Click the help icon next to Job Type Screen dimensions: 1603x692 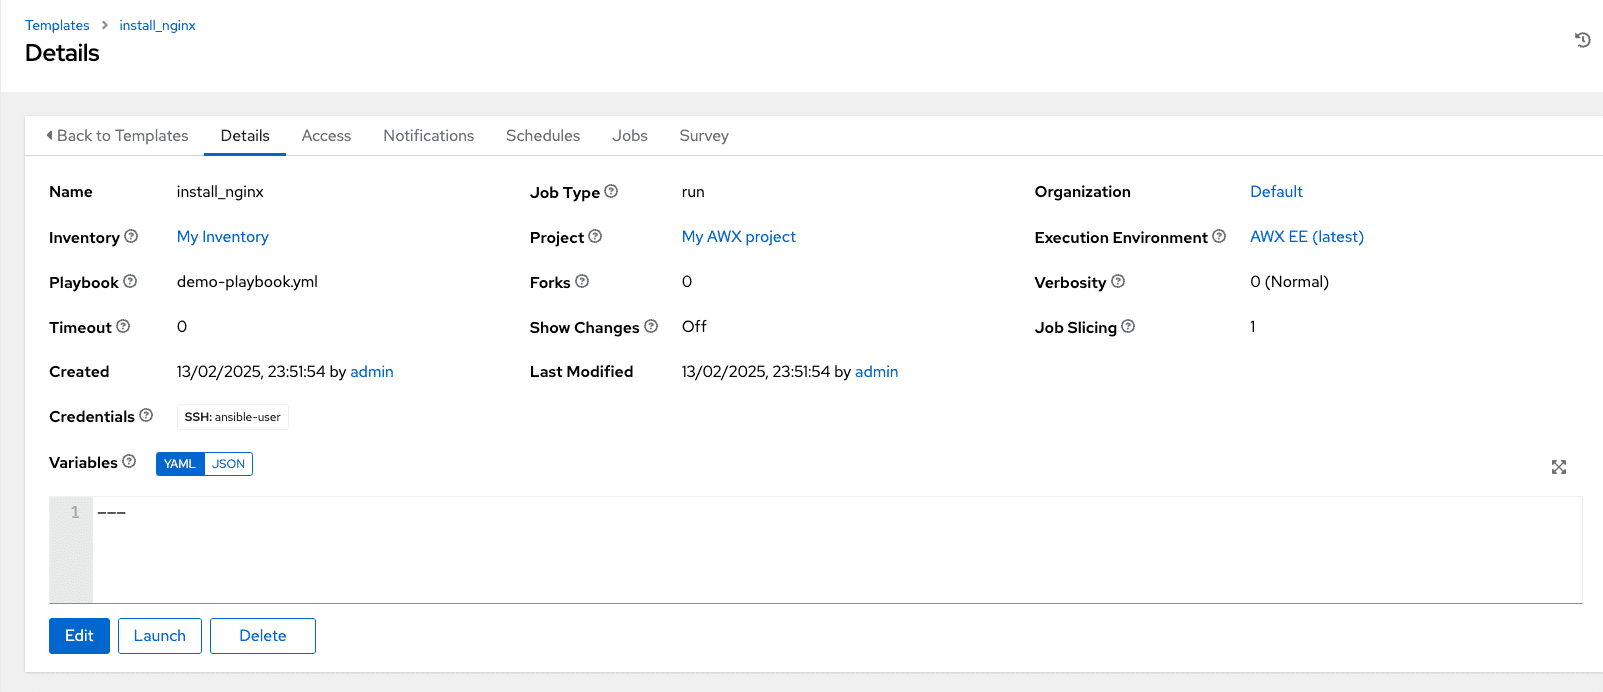(x=611, y=191)
